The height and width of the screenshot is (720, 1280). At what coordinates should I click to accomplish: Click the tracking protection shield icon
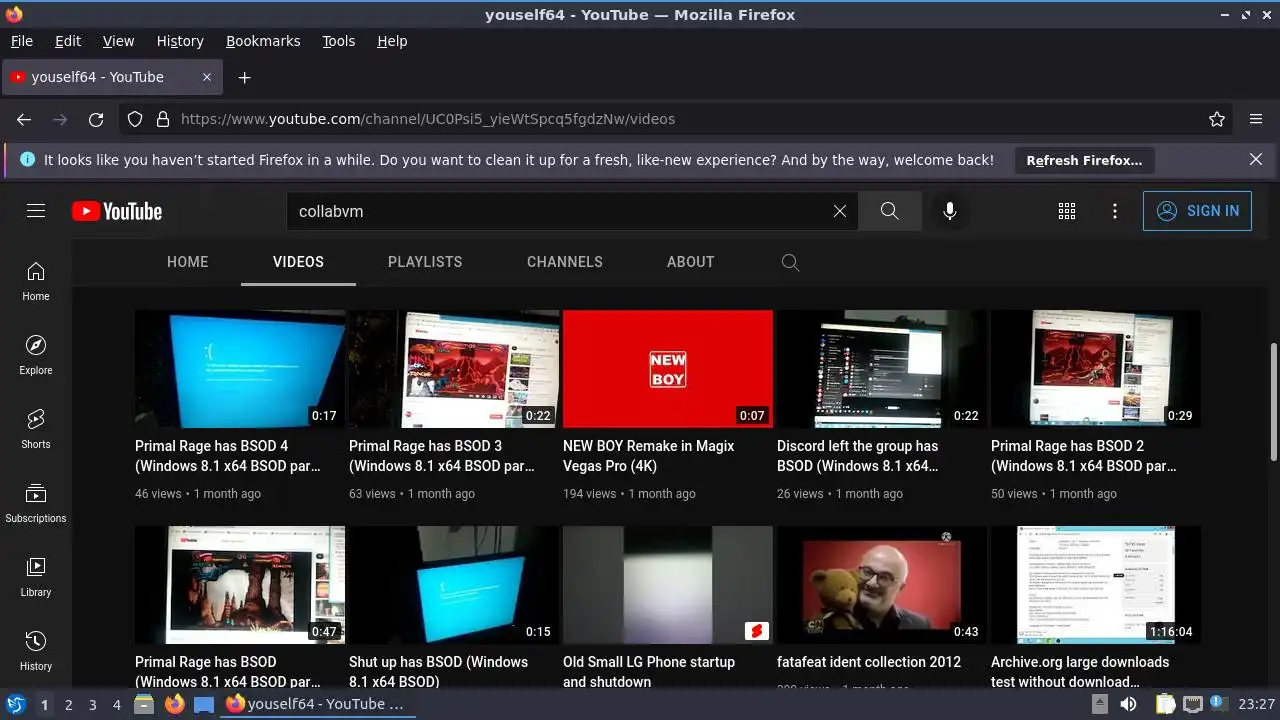135,119
